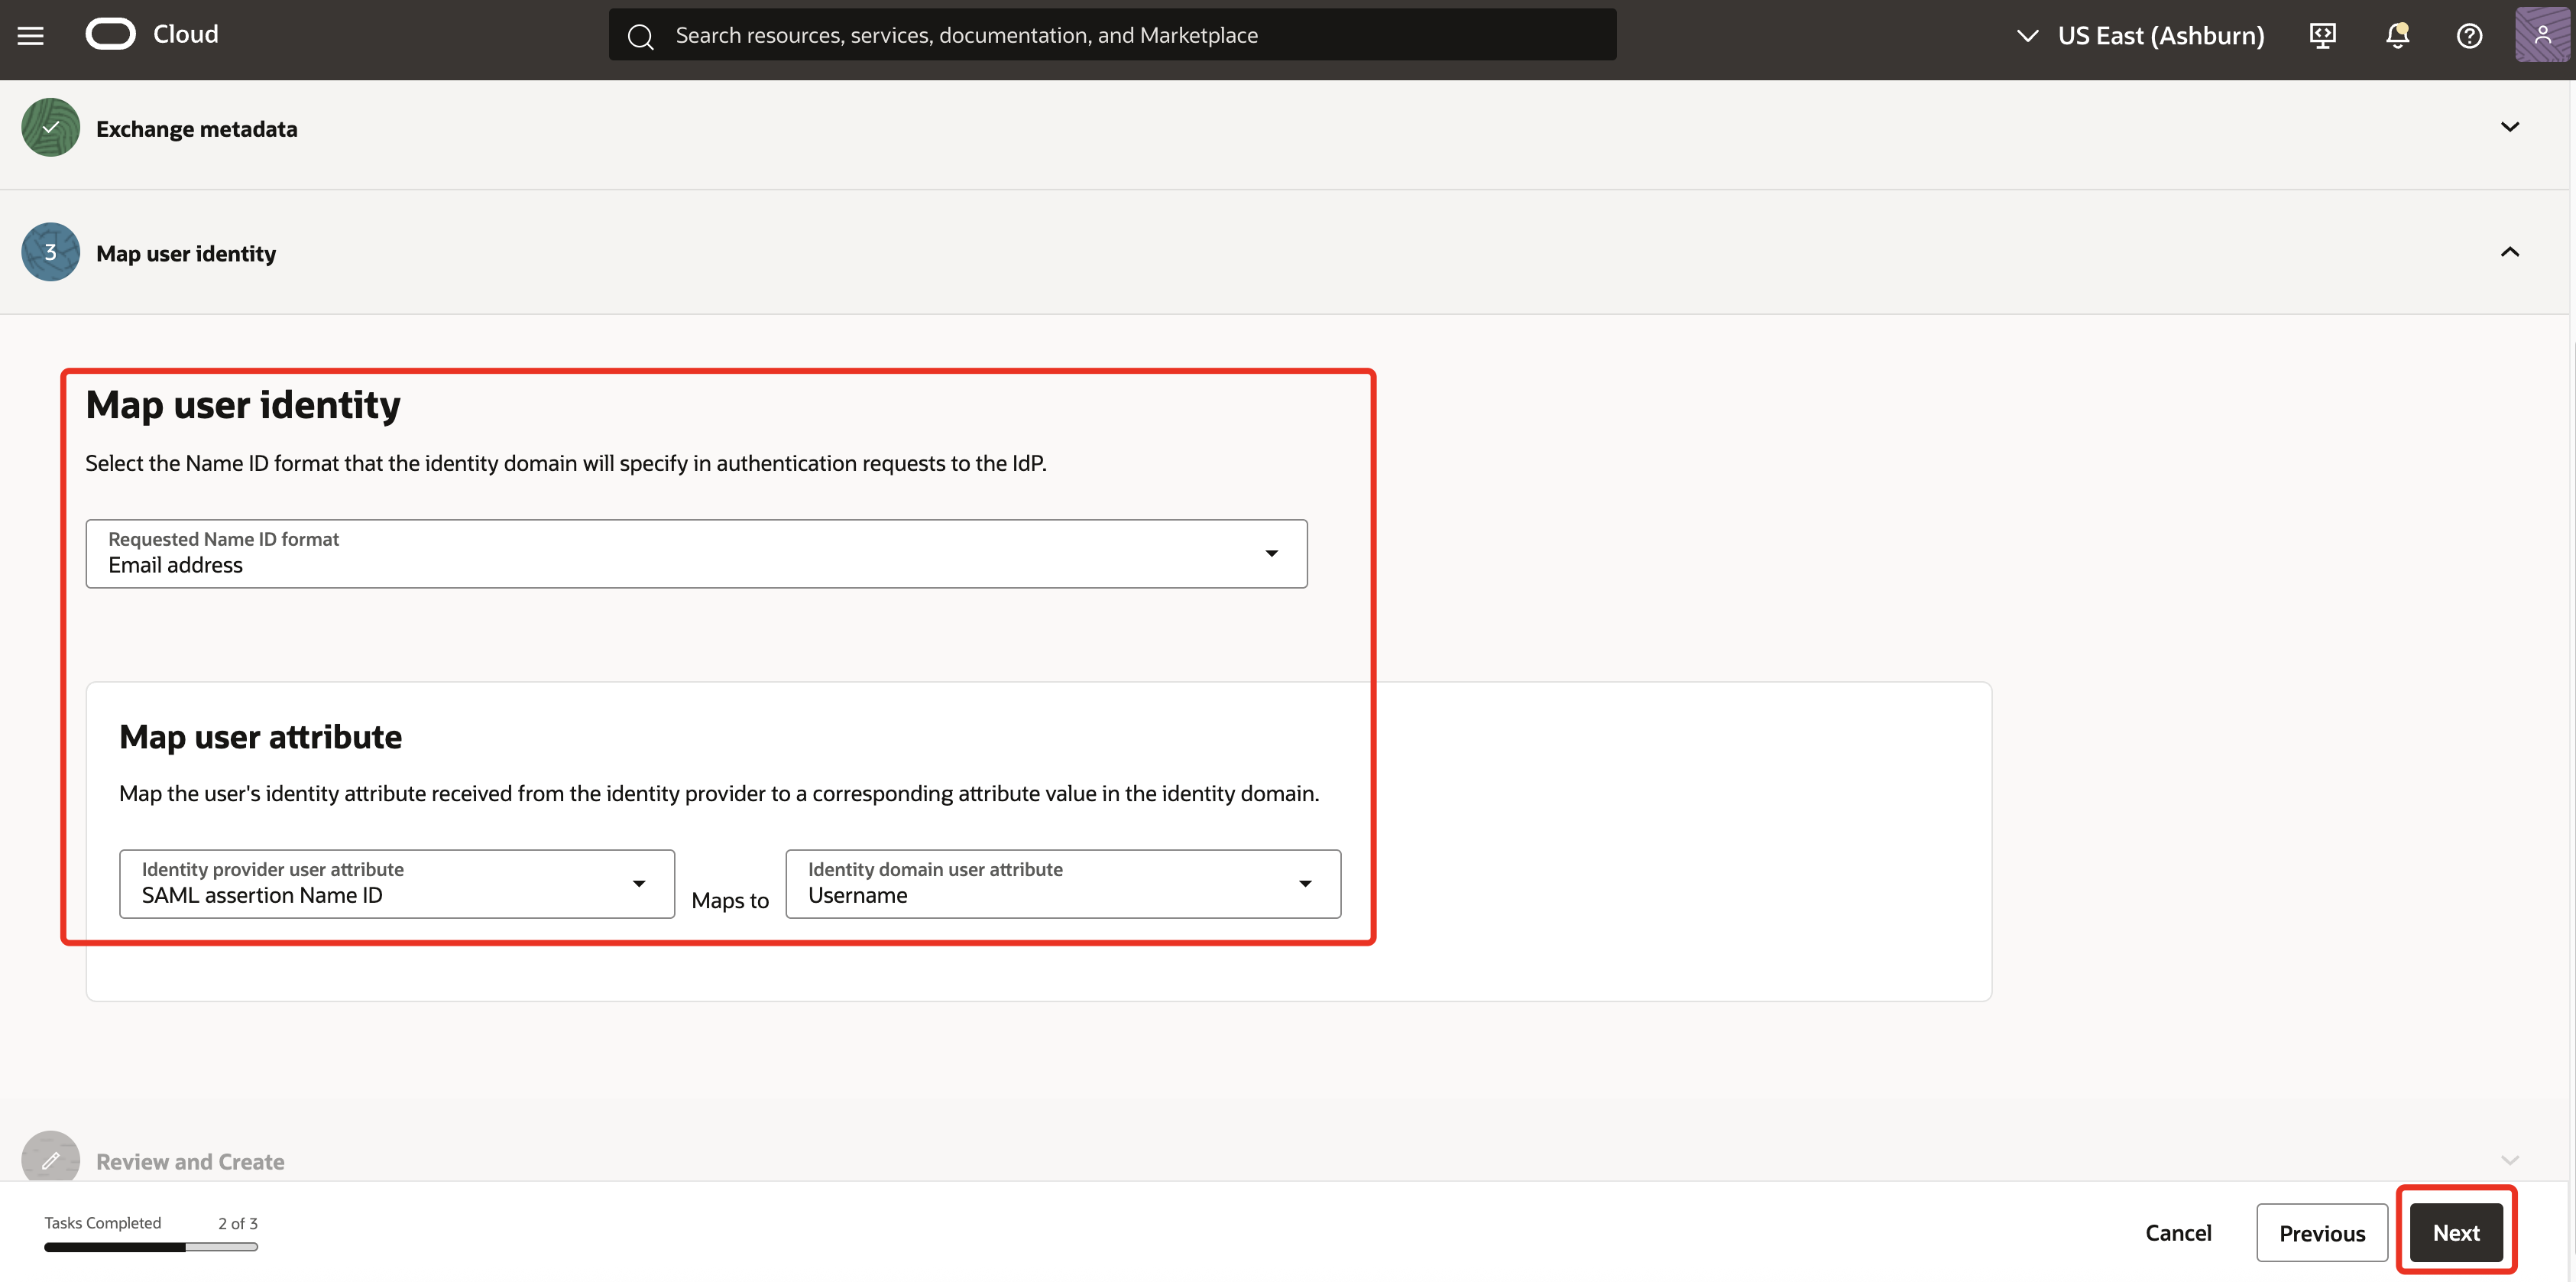The height and width of the screenshot is (1282, 2576).
Task: Click the Next button
Action: (x=2456, y=1232)
